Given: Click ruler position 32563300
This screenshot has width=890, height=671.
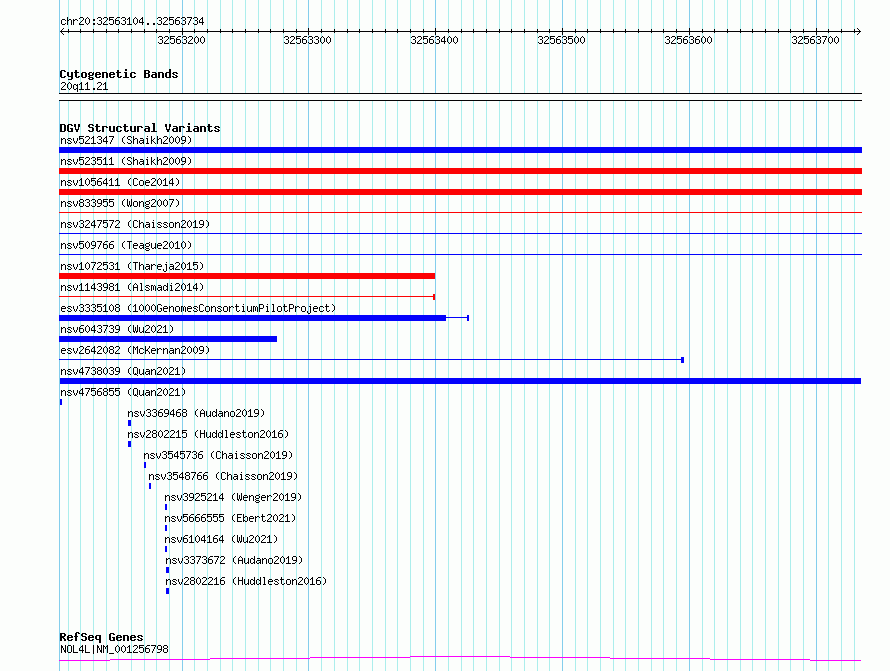Looking at the screenshot, I should (x=307, y=40).
